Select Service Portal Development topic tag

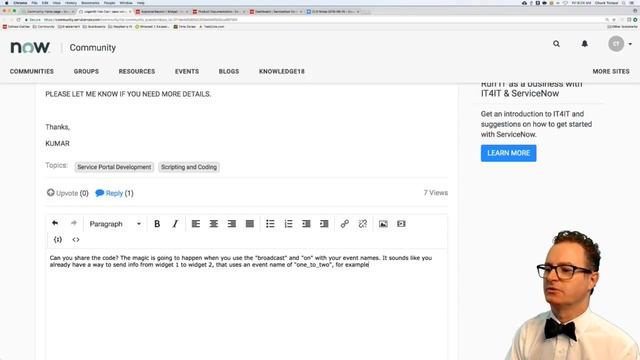pyautogui.click(x=114, y=167)
